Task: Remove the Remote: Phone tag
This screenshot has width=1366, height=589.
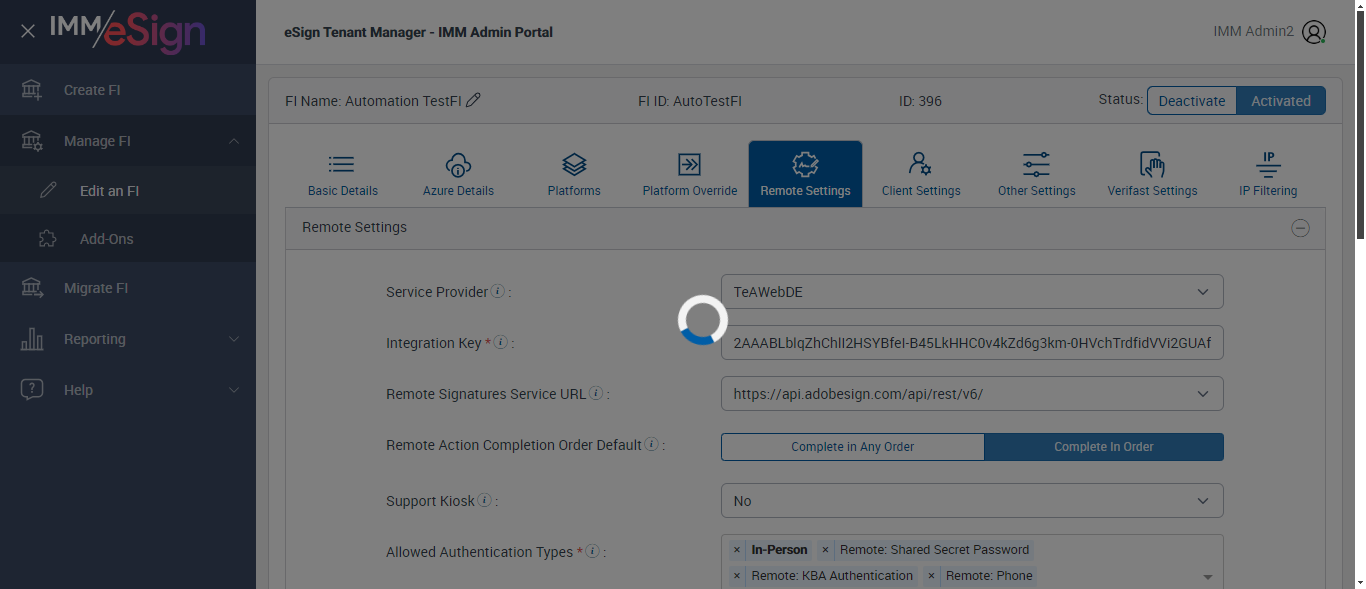Action: 931,576
